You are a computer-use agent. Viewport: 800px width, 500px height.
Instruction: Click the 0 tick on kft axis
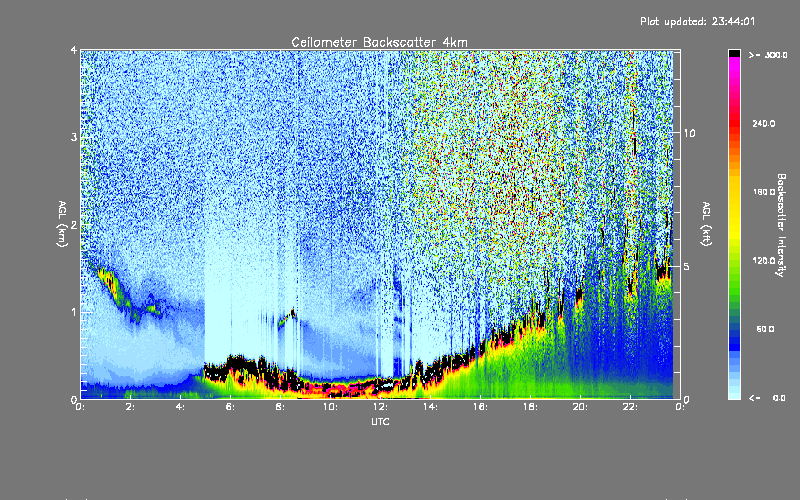coord(687,399)
